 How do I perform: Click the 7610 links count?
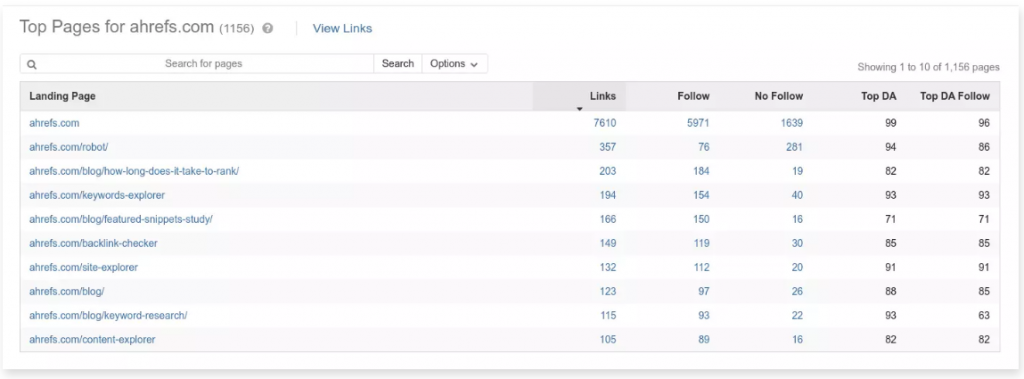[x=605, y=123]
